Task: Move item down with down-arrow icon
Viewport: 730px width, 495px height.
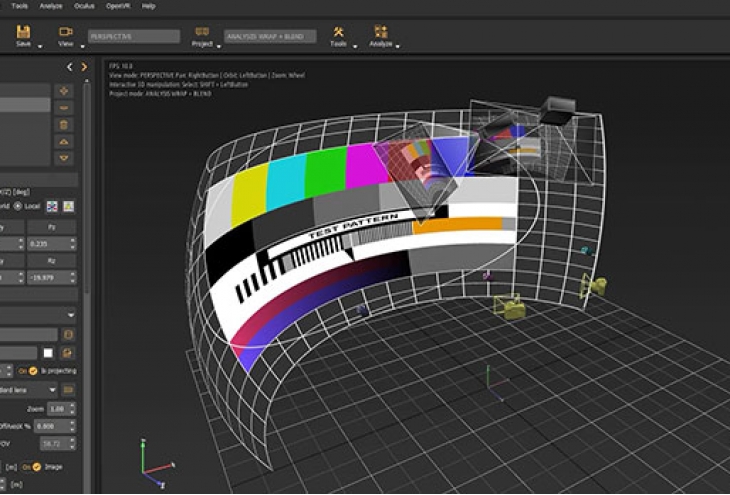Action: tap(64, 158)
